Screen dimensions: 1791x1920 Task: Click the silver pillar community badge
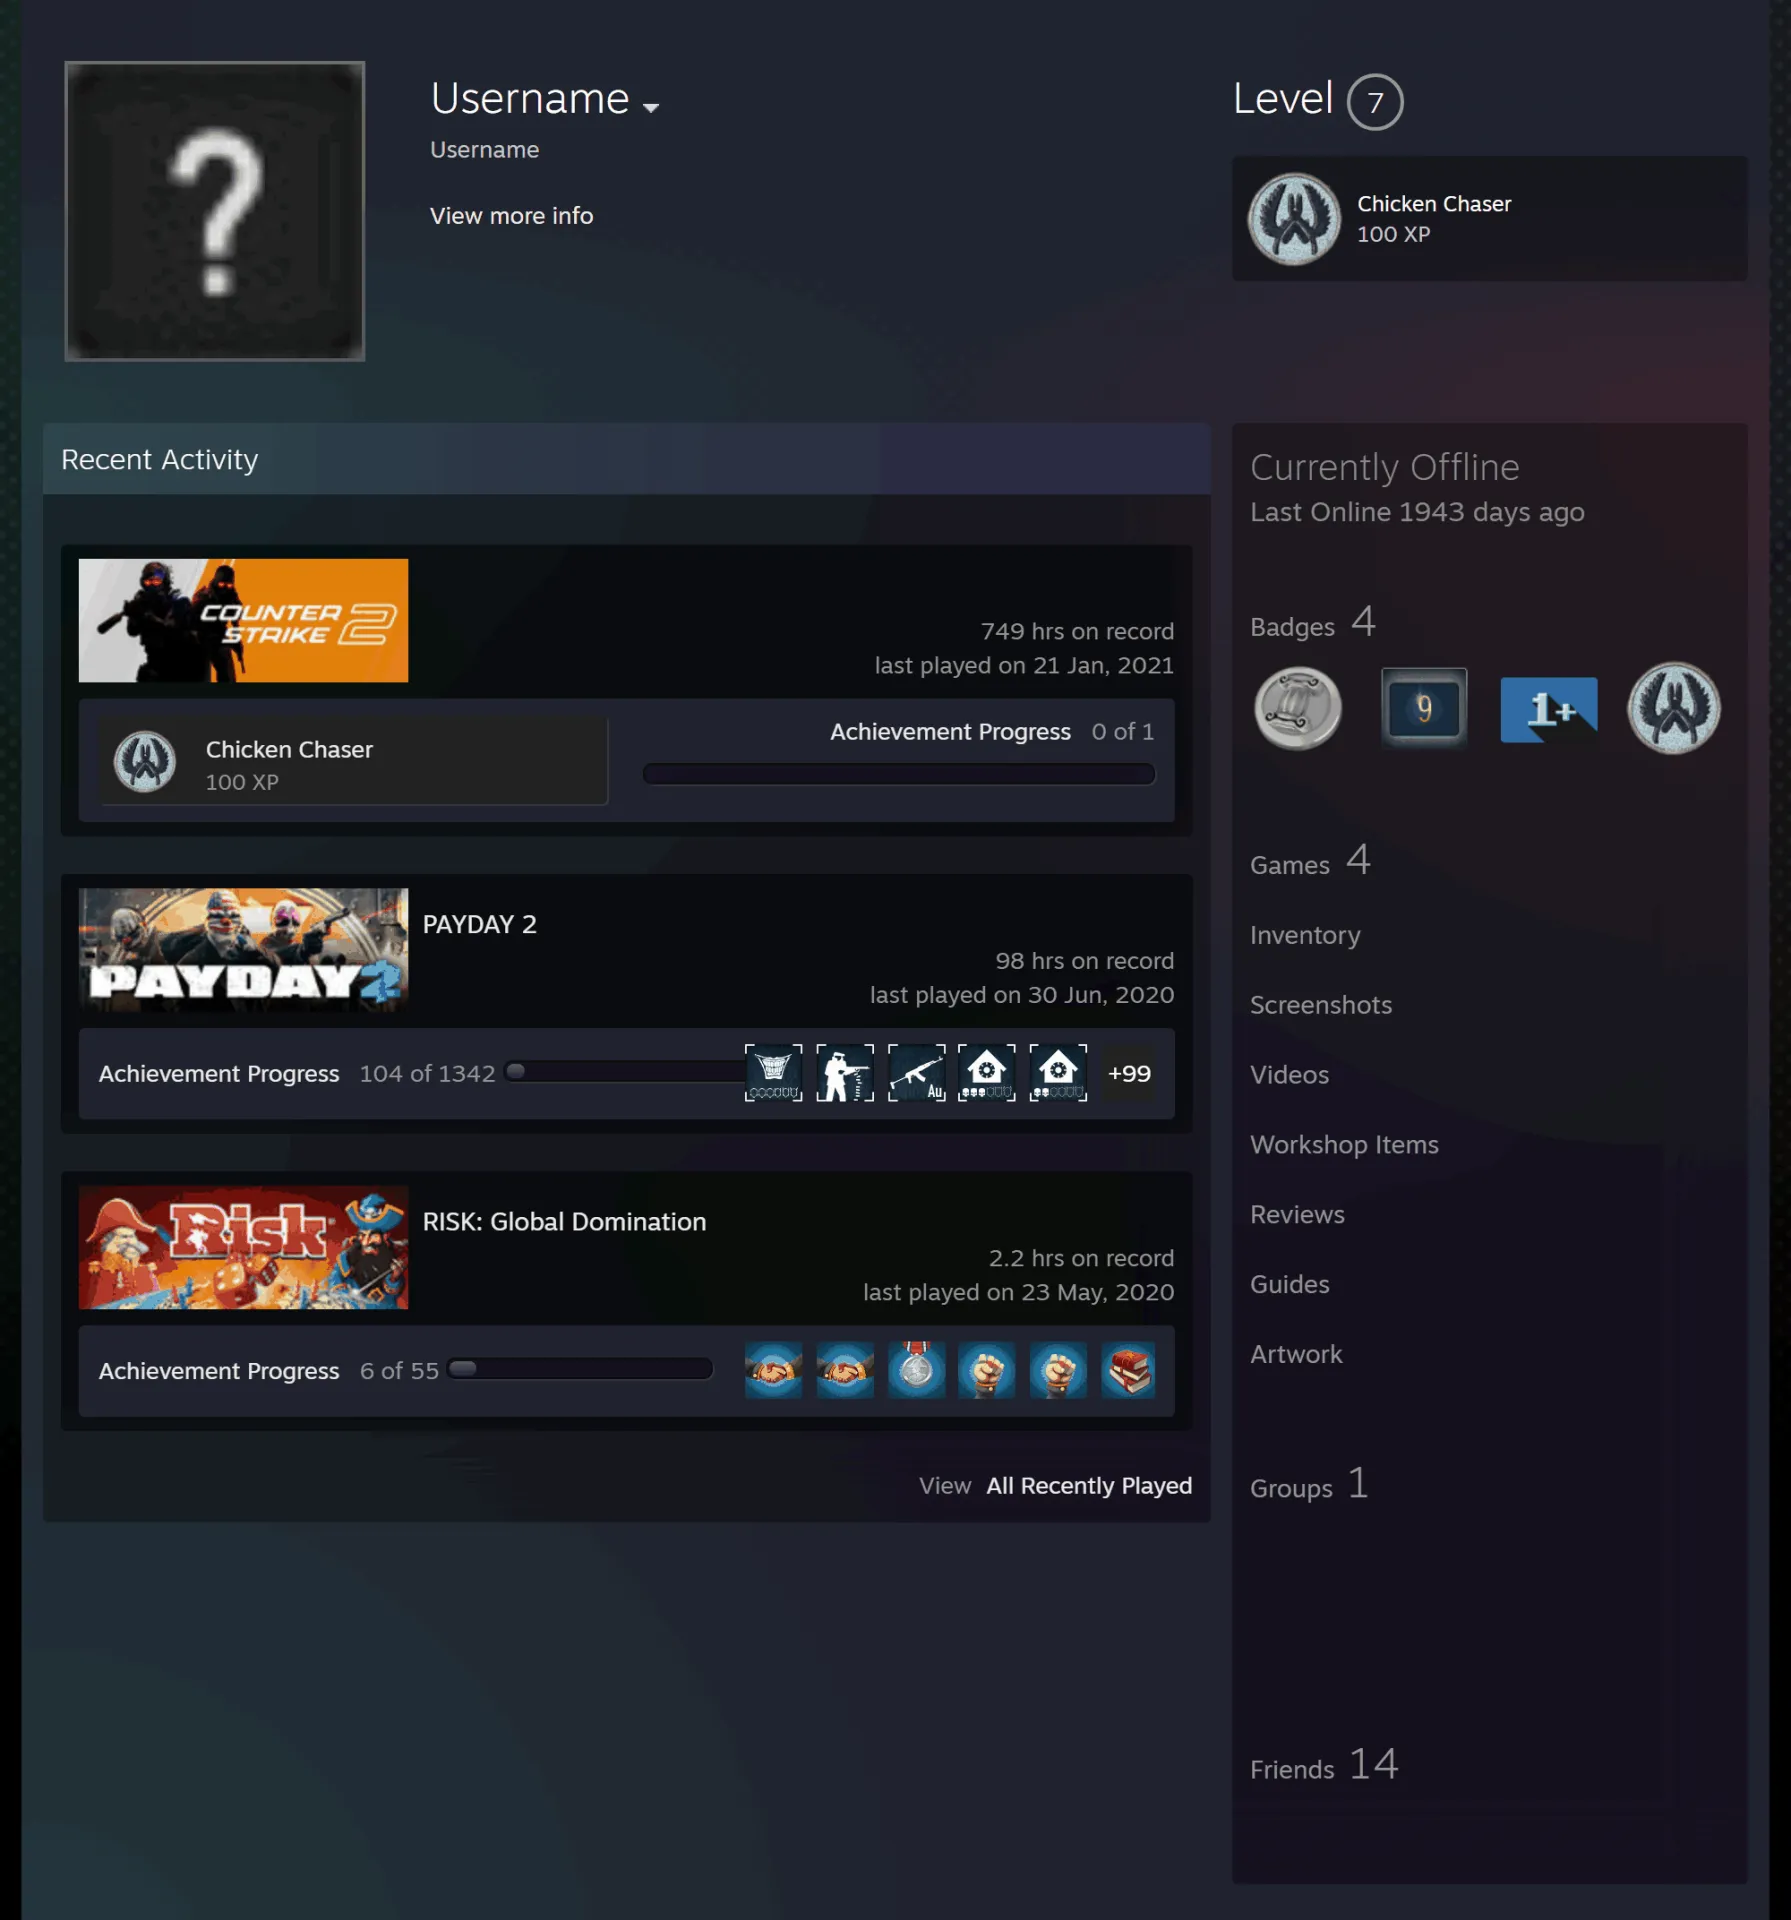[1298, 709]
